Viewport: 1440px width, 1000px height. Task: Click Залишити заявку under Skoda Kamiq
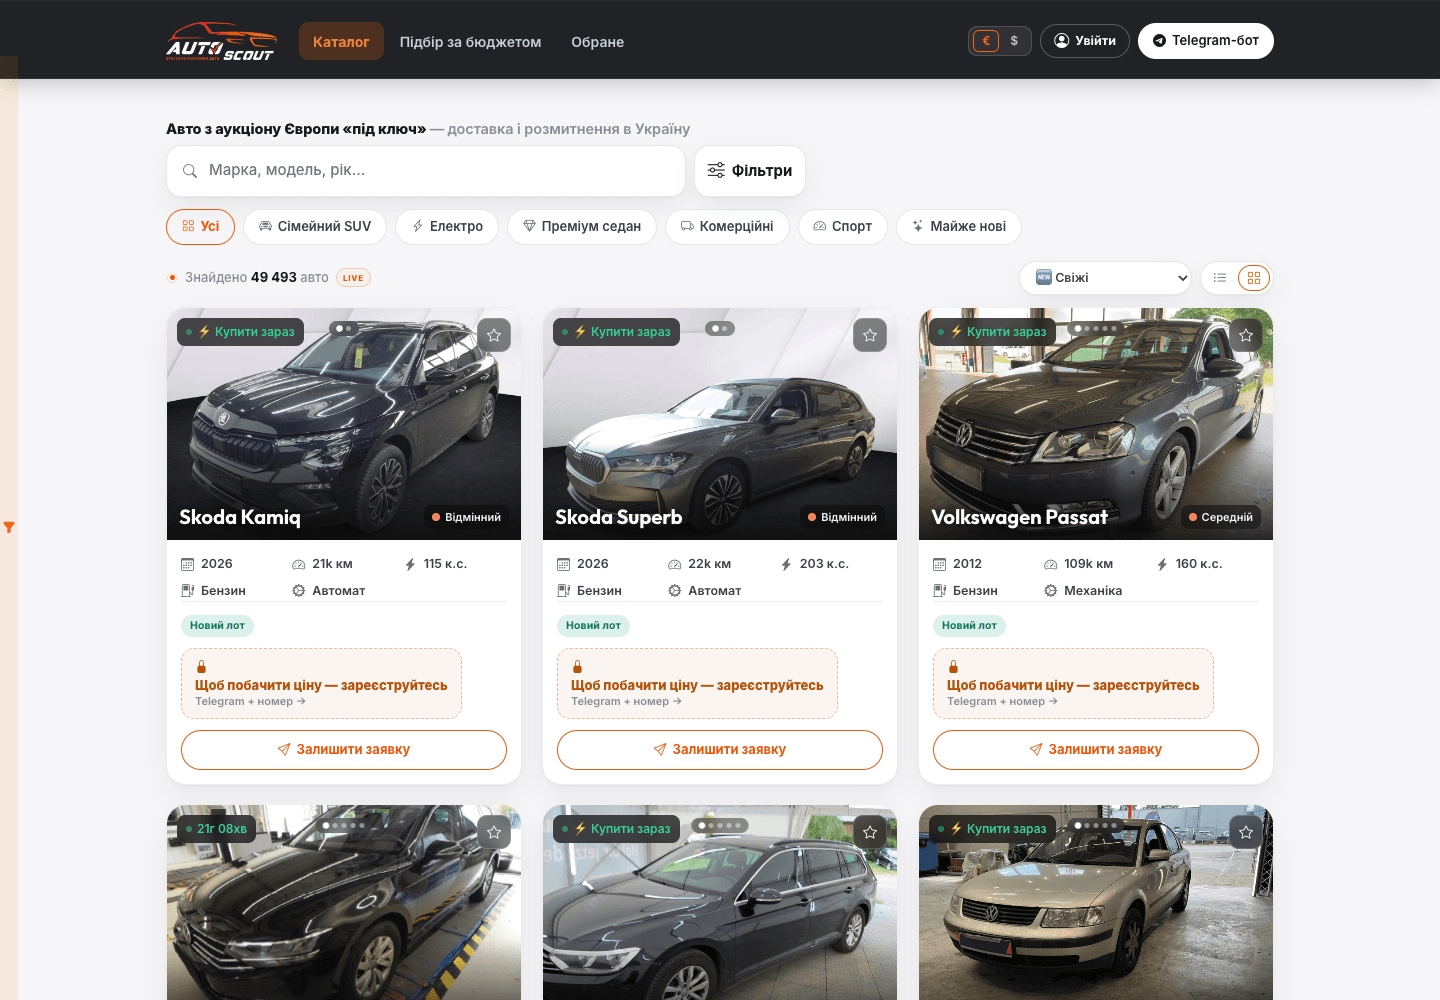[x=344, y=750]
